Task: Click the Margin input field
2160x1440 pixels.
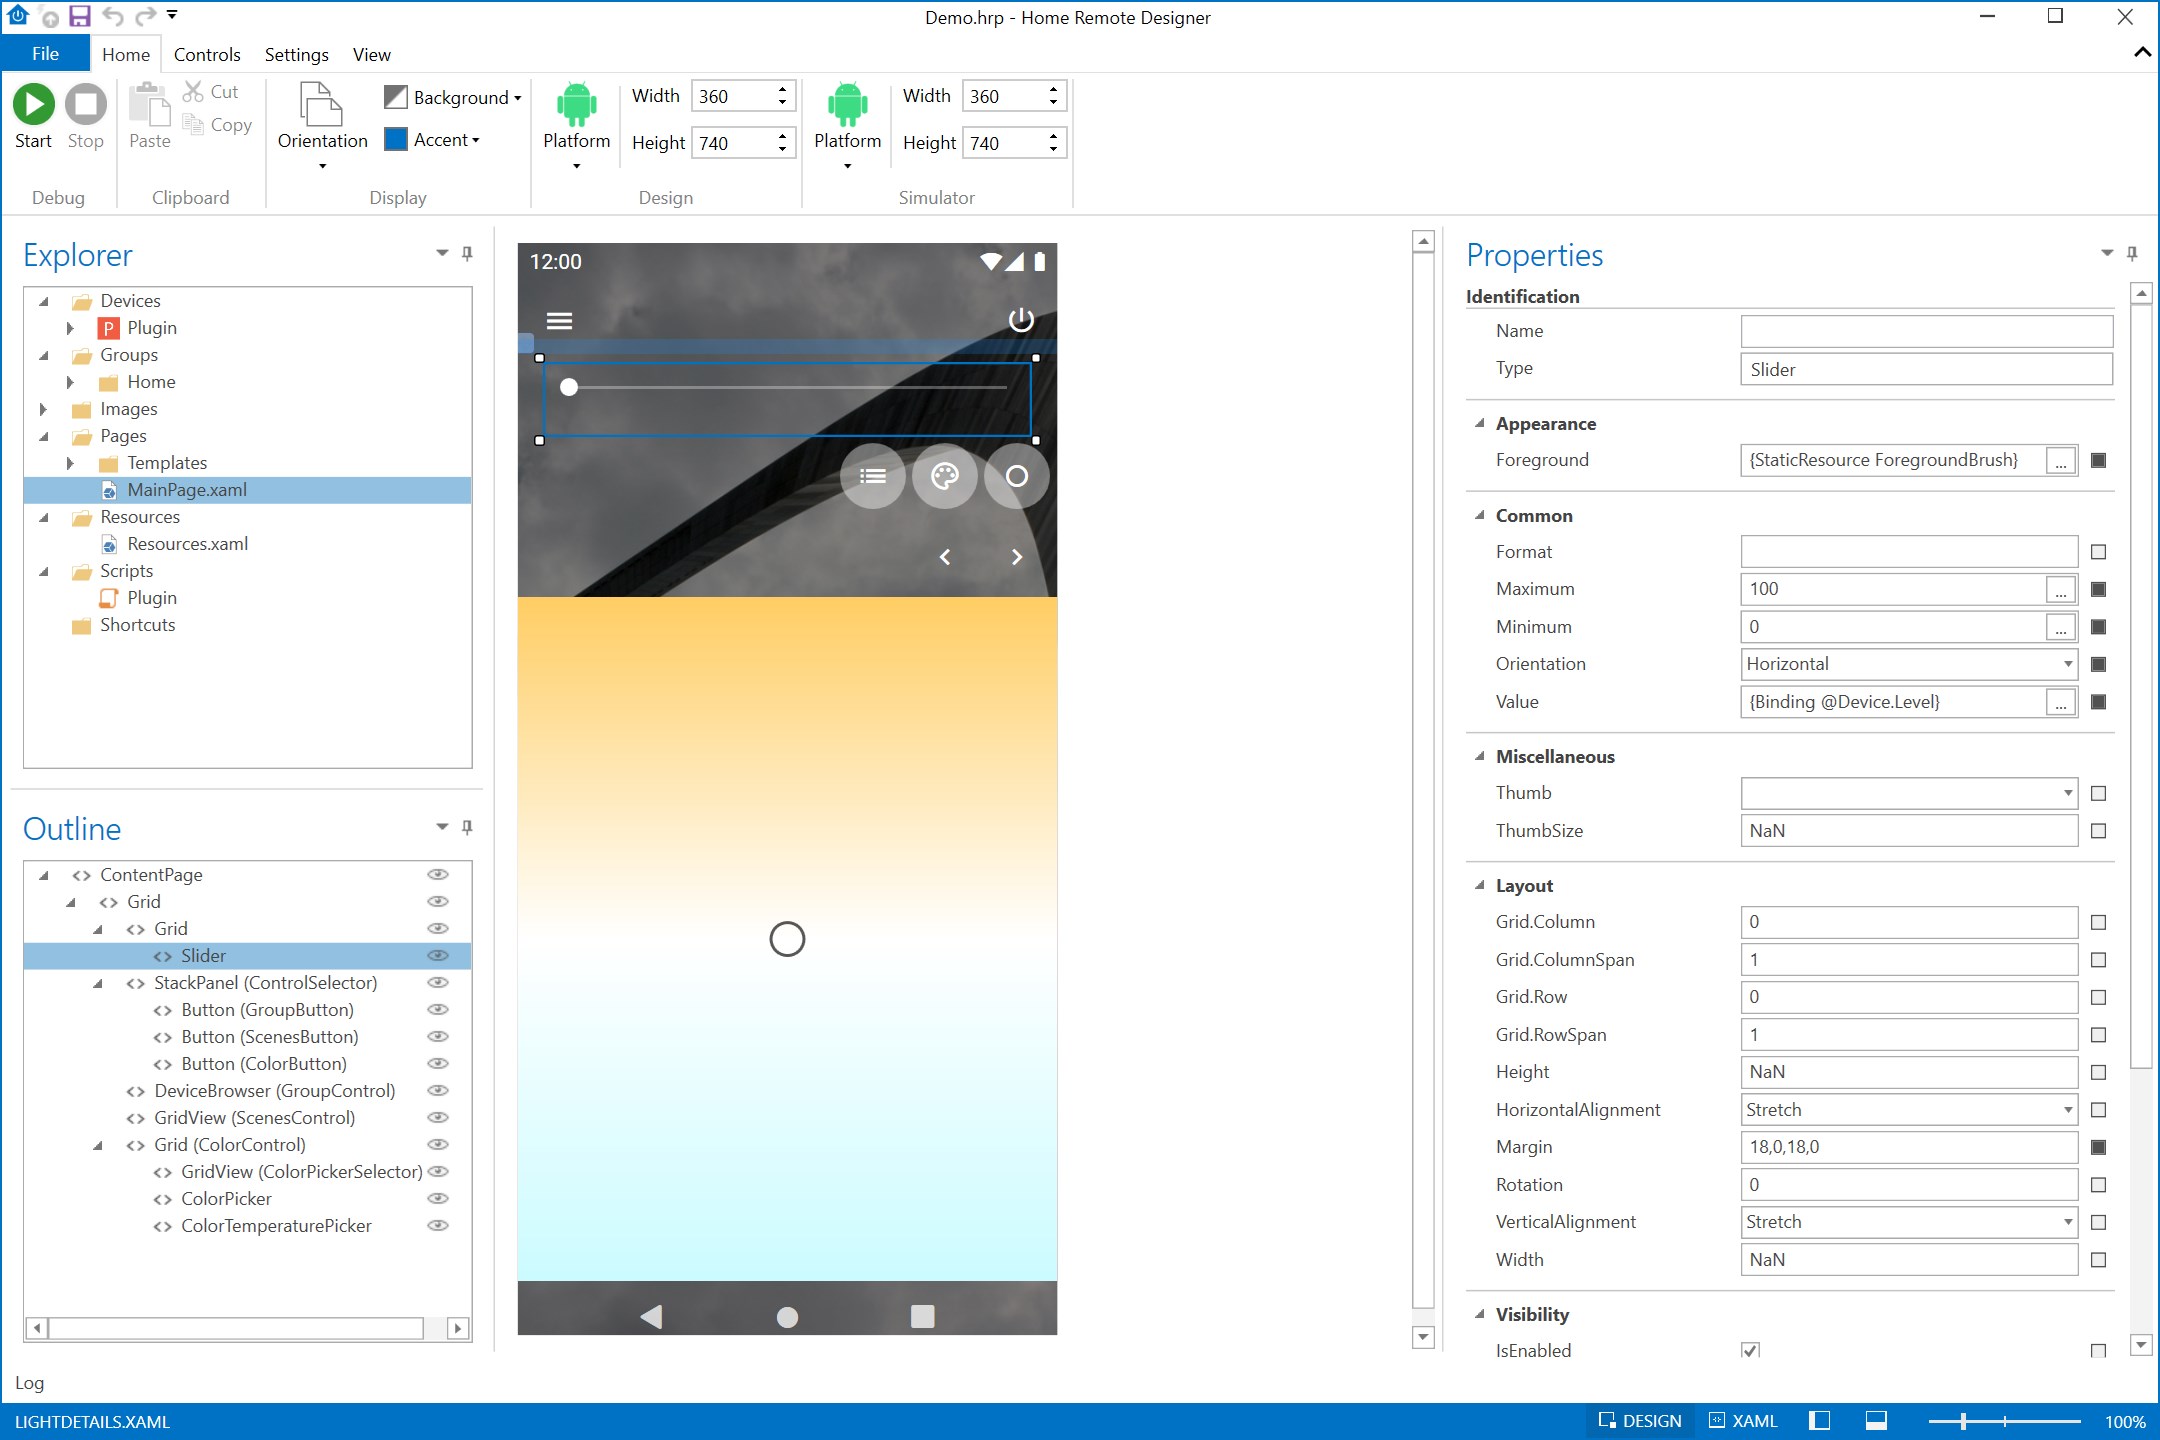Action: 1908,1147
